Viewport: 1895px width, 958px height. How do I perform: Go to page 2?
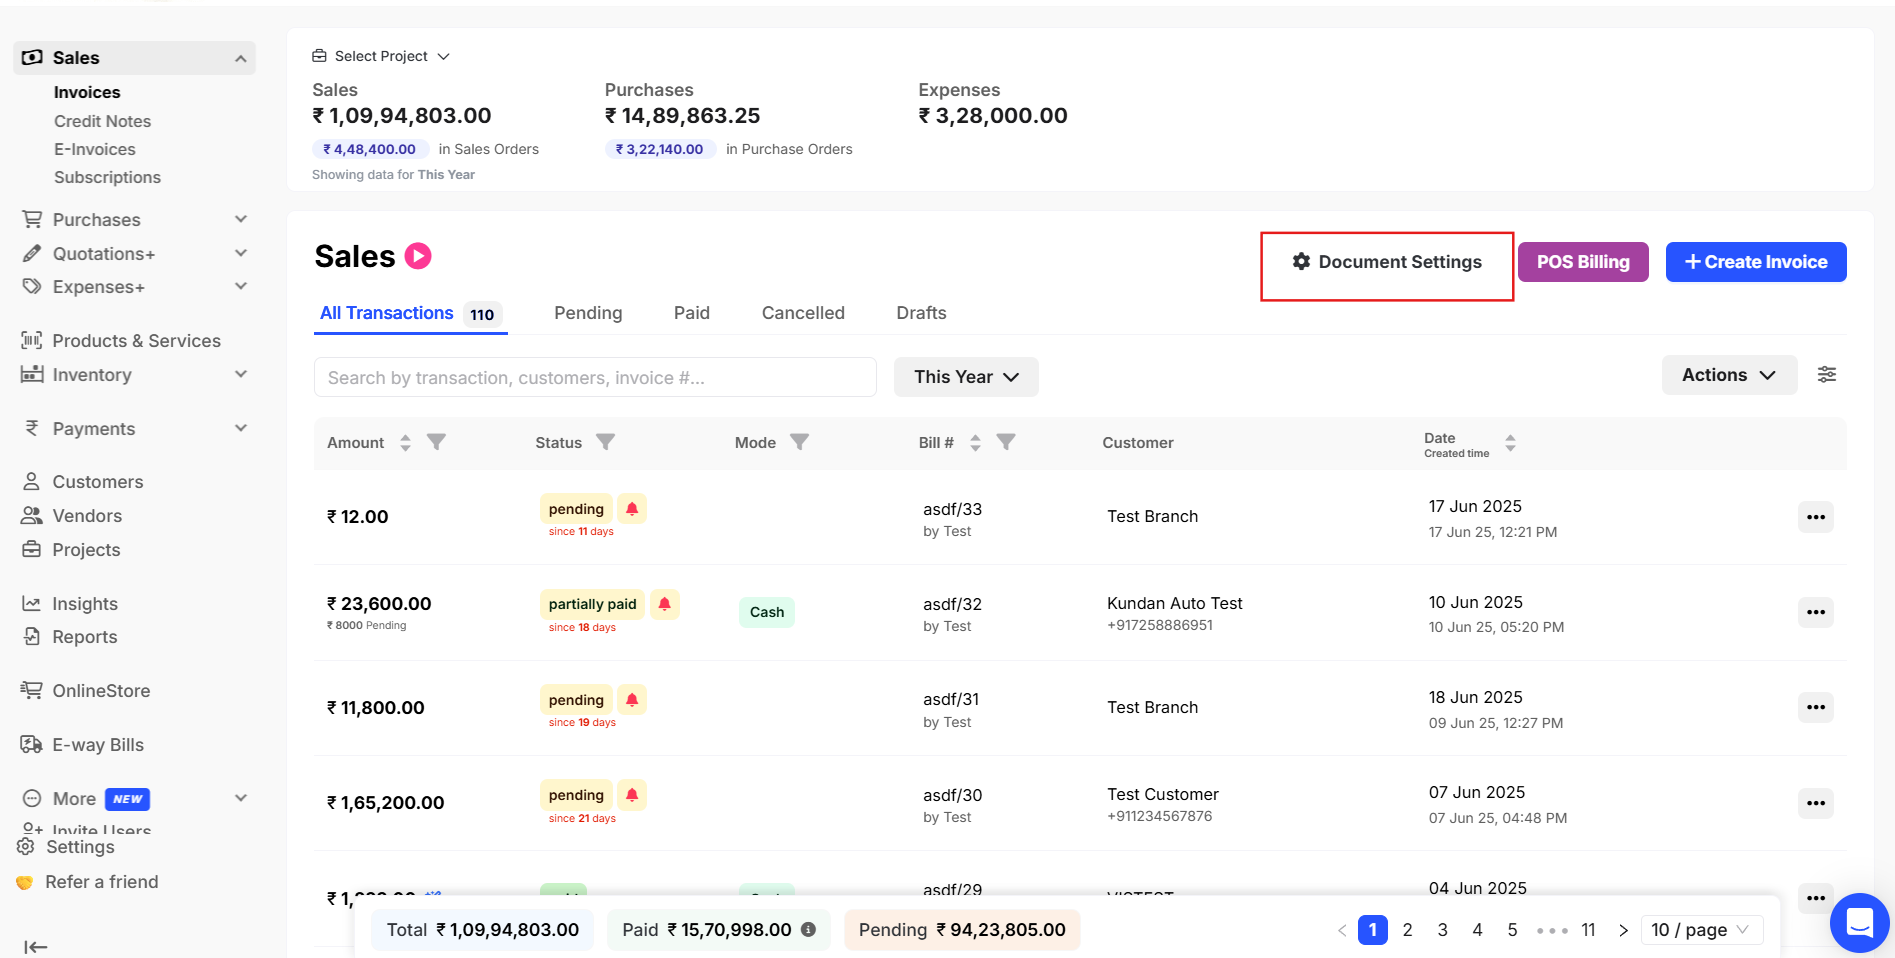tap(1407, 930)
